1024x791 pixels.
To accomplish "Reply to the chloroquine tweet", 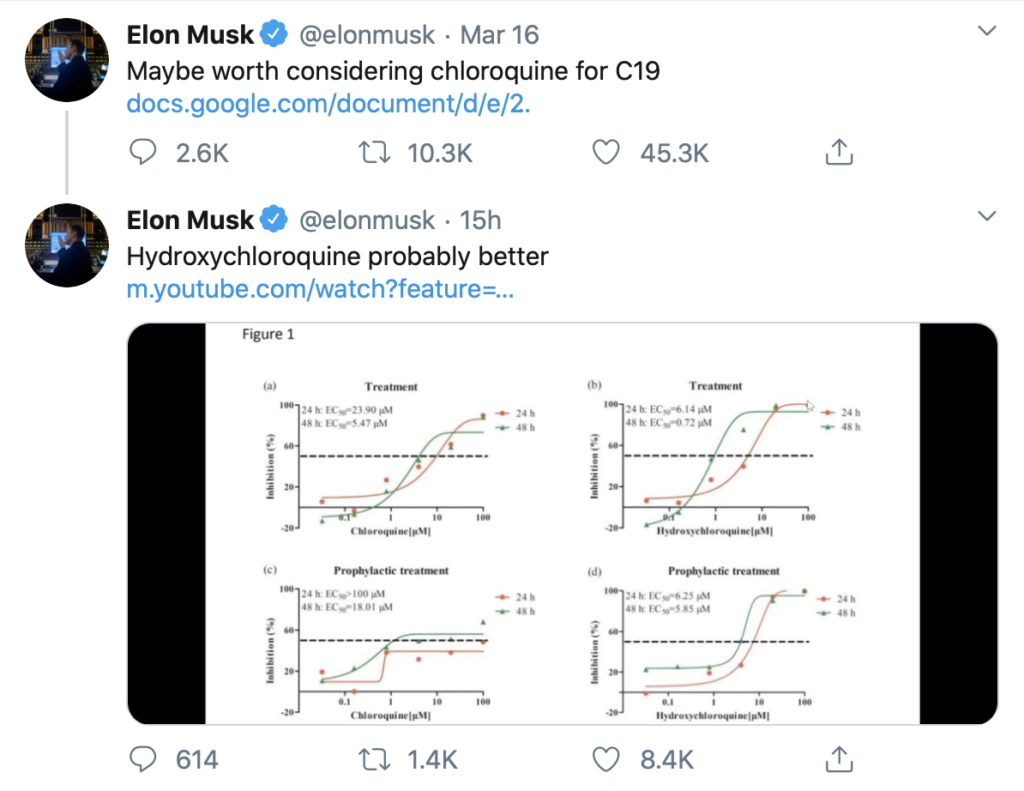I will (x=144, y=152).
